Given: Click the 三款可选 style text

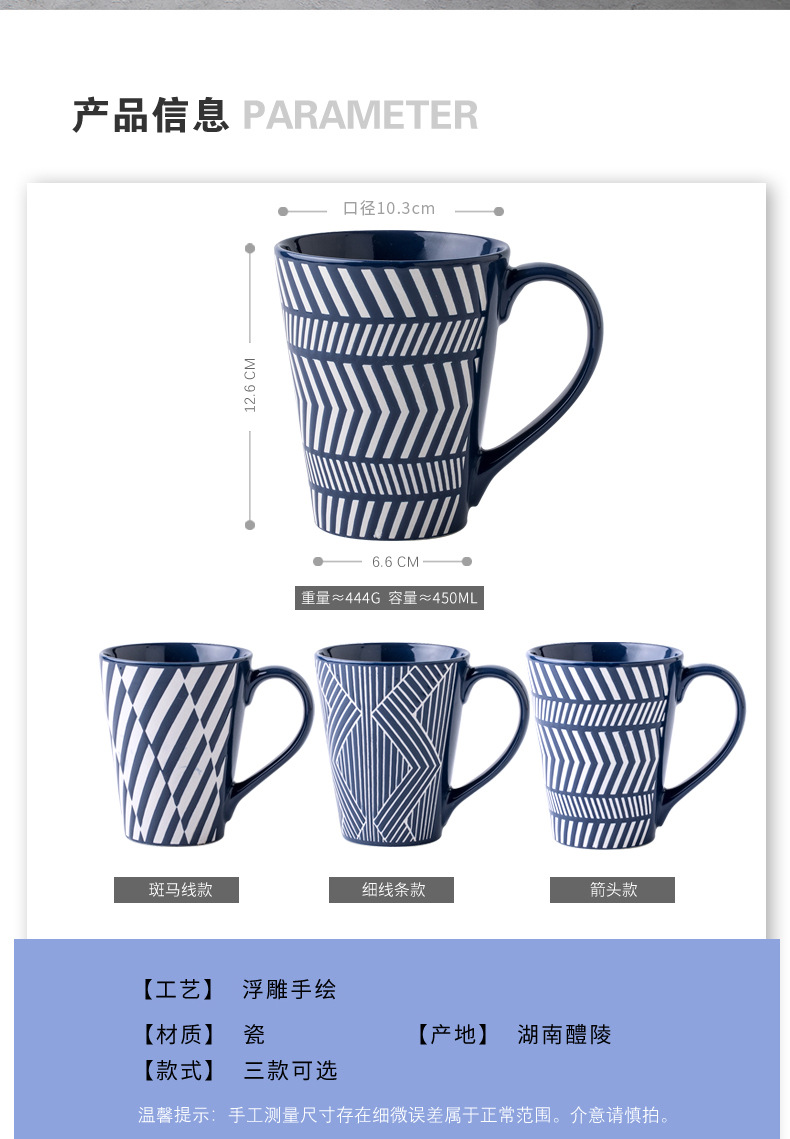Looking at the screenshot, I should coord(290,1071).
